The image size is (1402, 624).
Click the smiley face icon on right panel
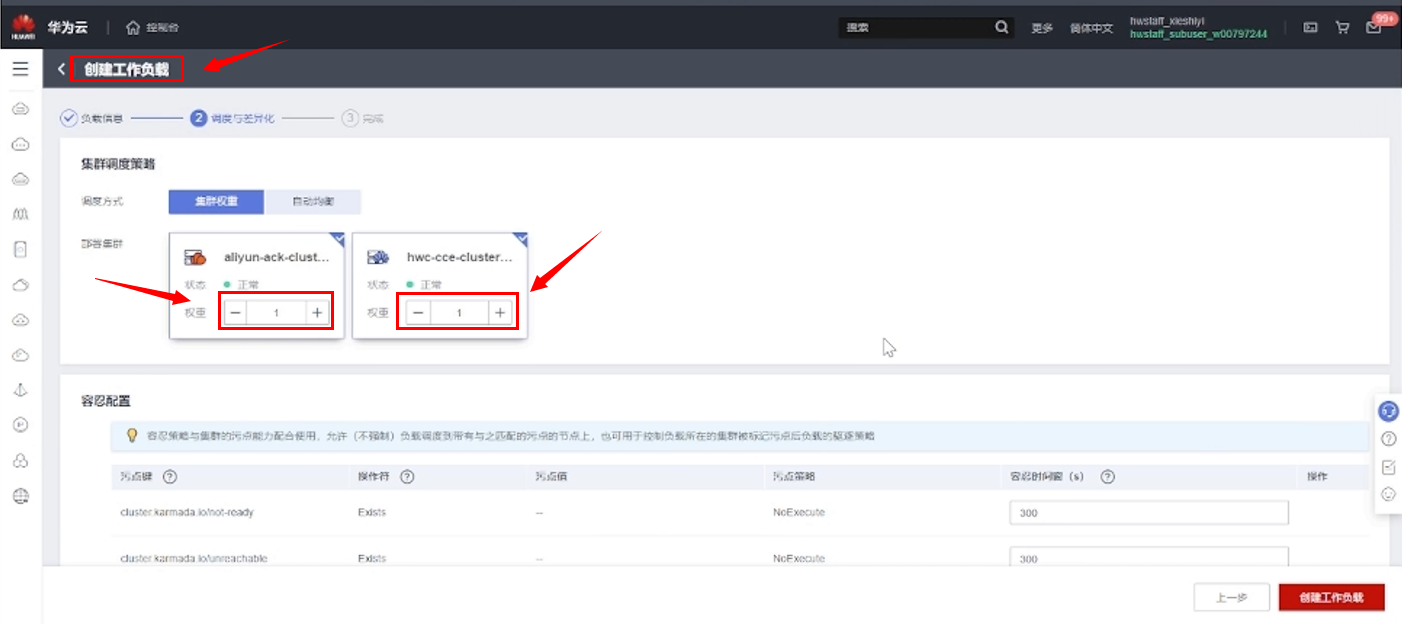1388,494
